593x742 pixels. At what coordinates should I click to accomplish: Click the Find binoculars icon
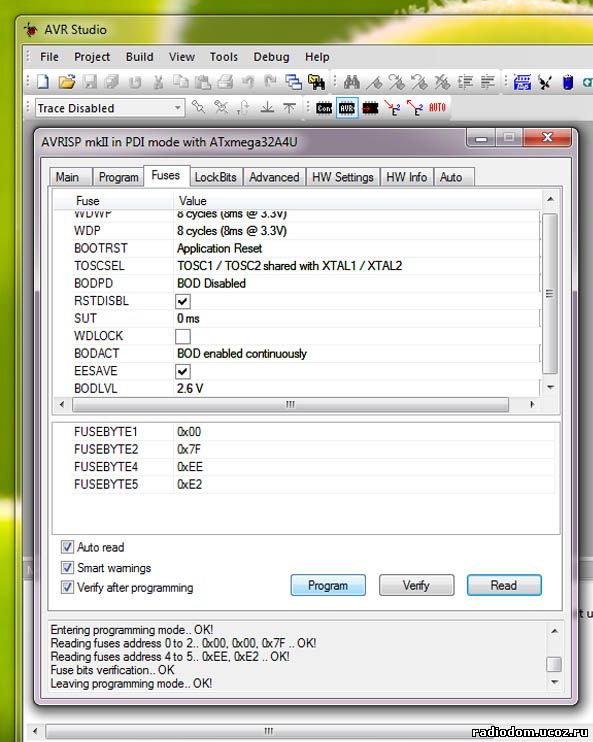click(x=352, y=82)
